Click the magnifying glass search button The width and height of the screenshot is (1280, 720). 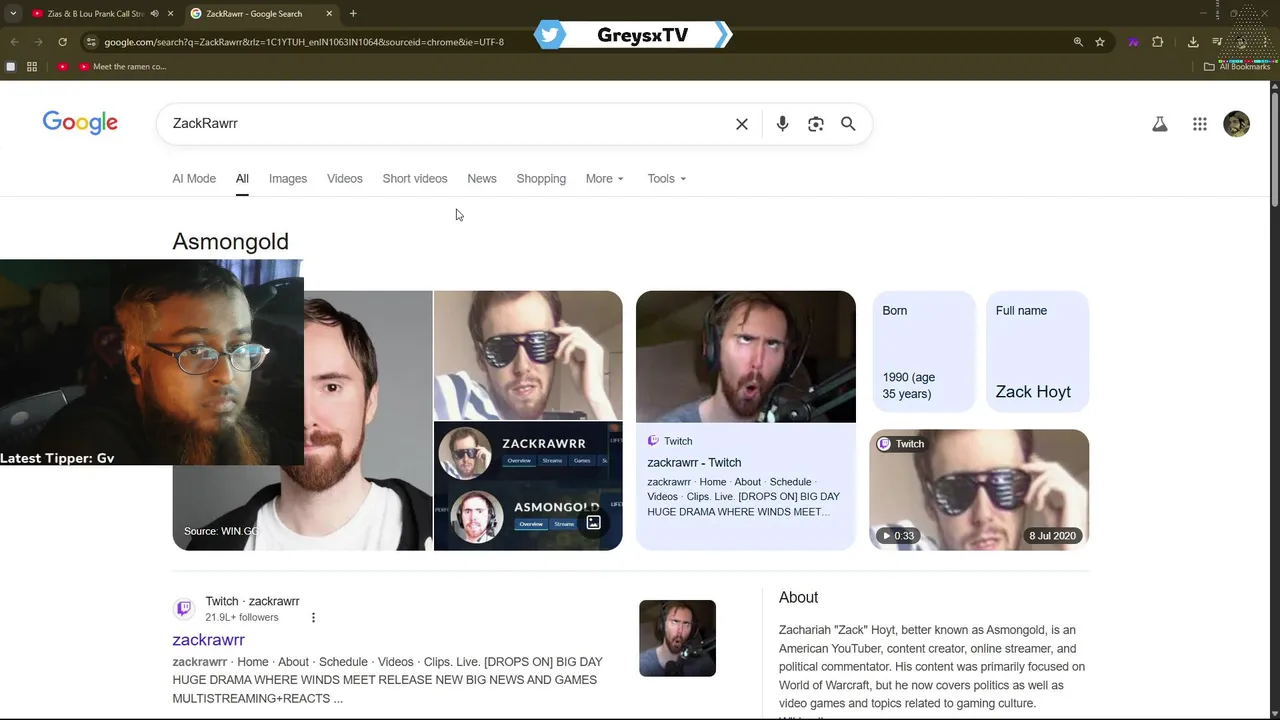click(x=848, y=124)
